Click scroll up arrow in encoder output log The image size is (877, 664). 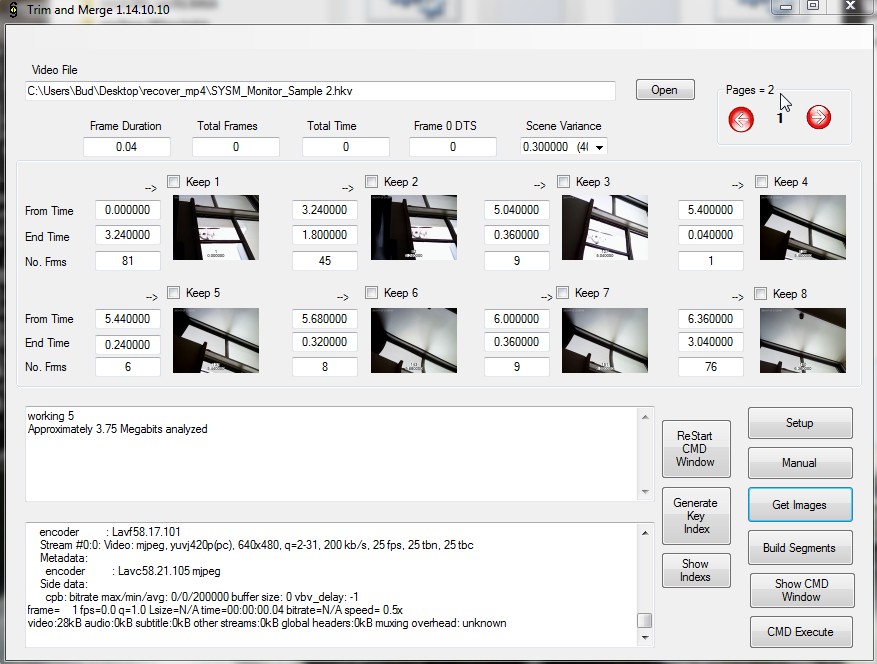click(x=645, y=533)
